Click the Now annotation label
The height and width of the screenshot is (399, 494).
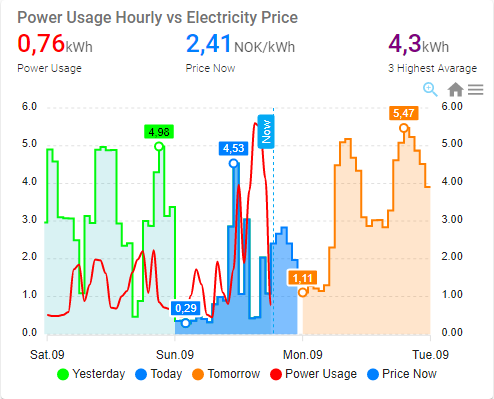point(266,132)
